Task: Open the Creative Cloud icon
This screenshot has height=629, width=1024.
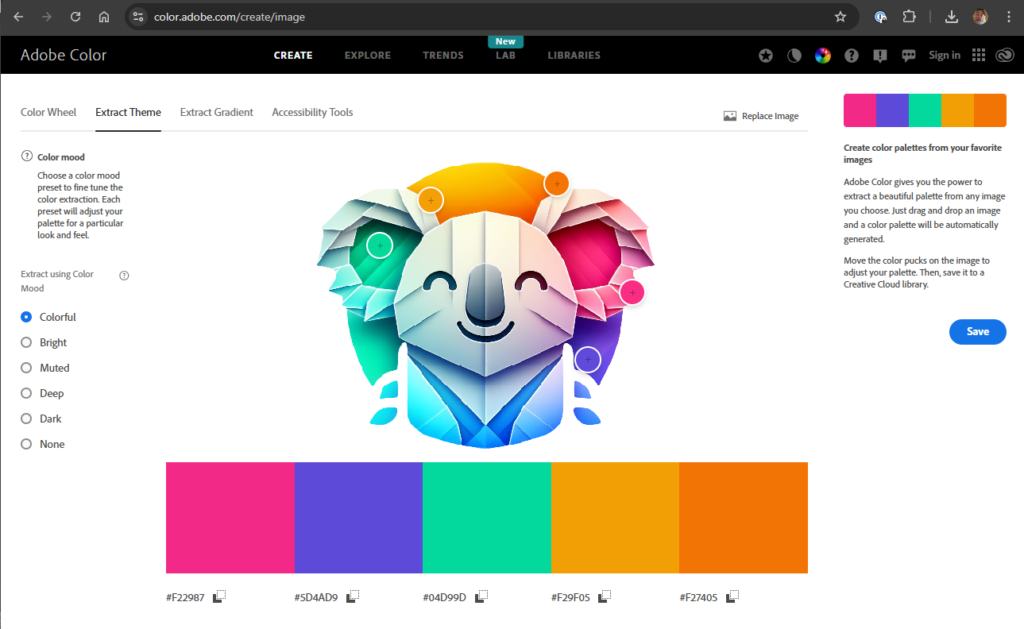Action: point(1005,56)
